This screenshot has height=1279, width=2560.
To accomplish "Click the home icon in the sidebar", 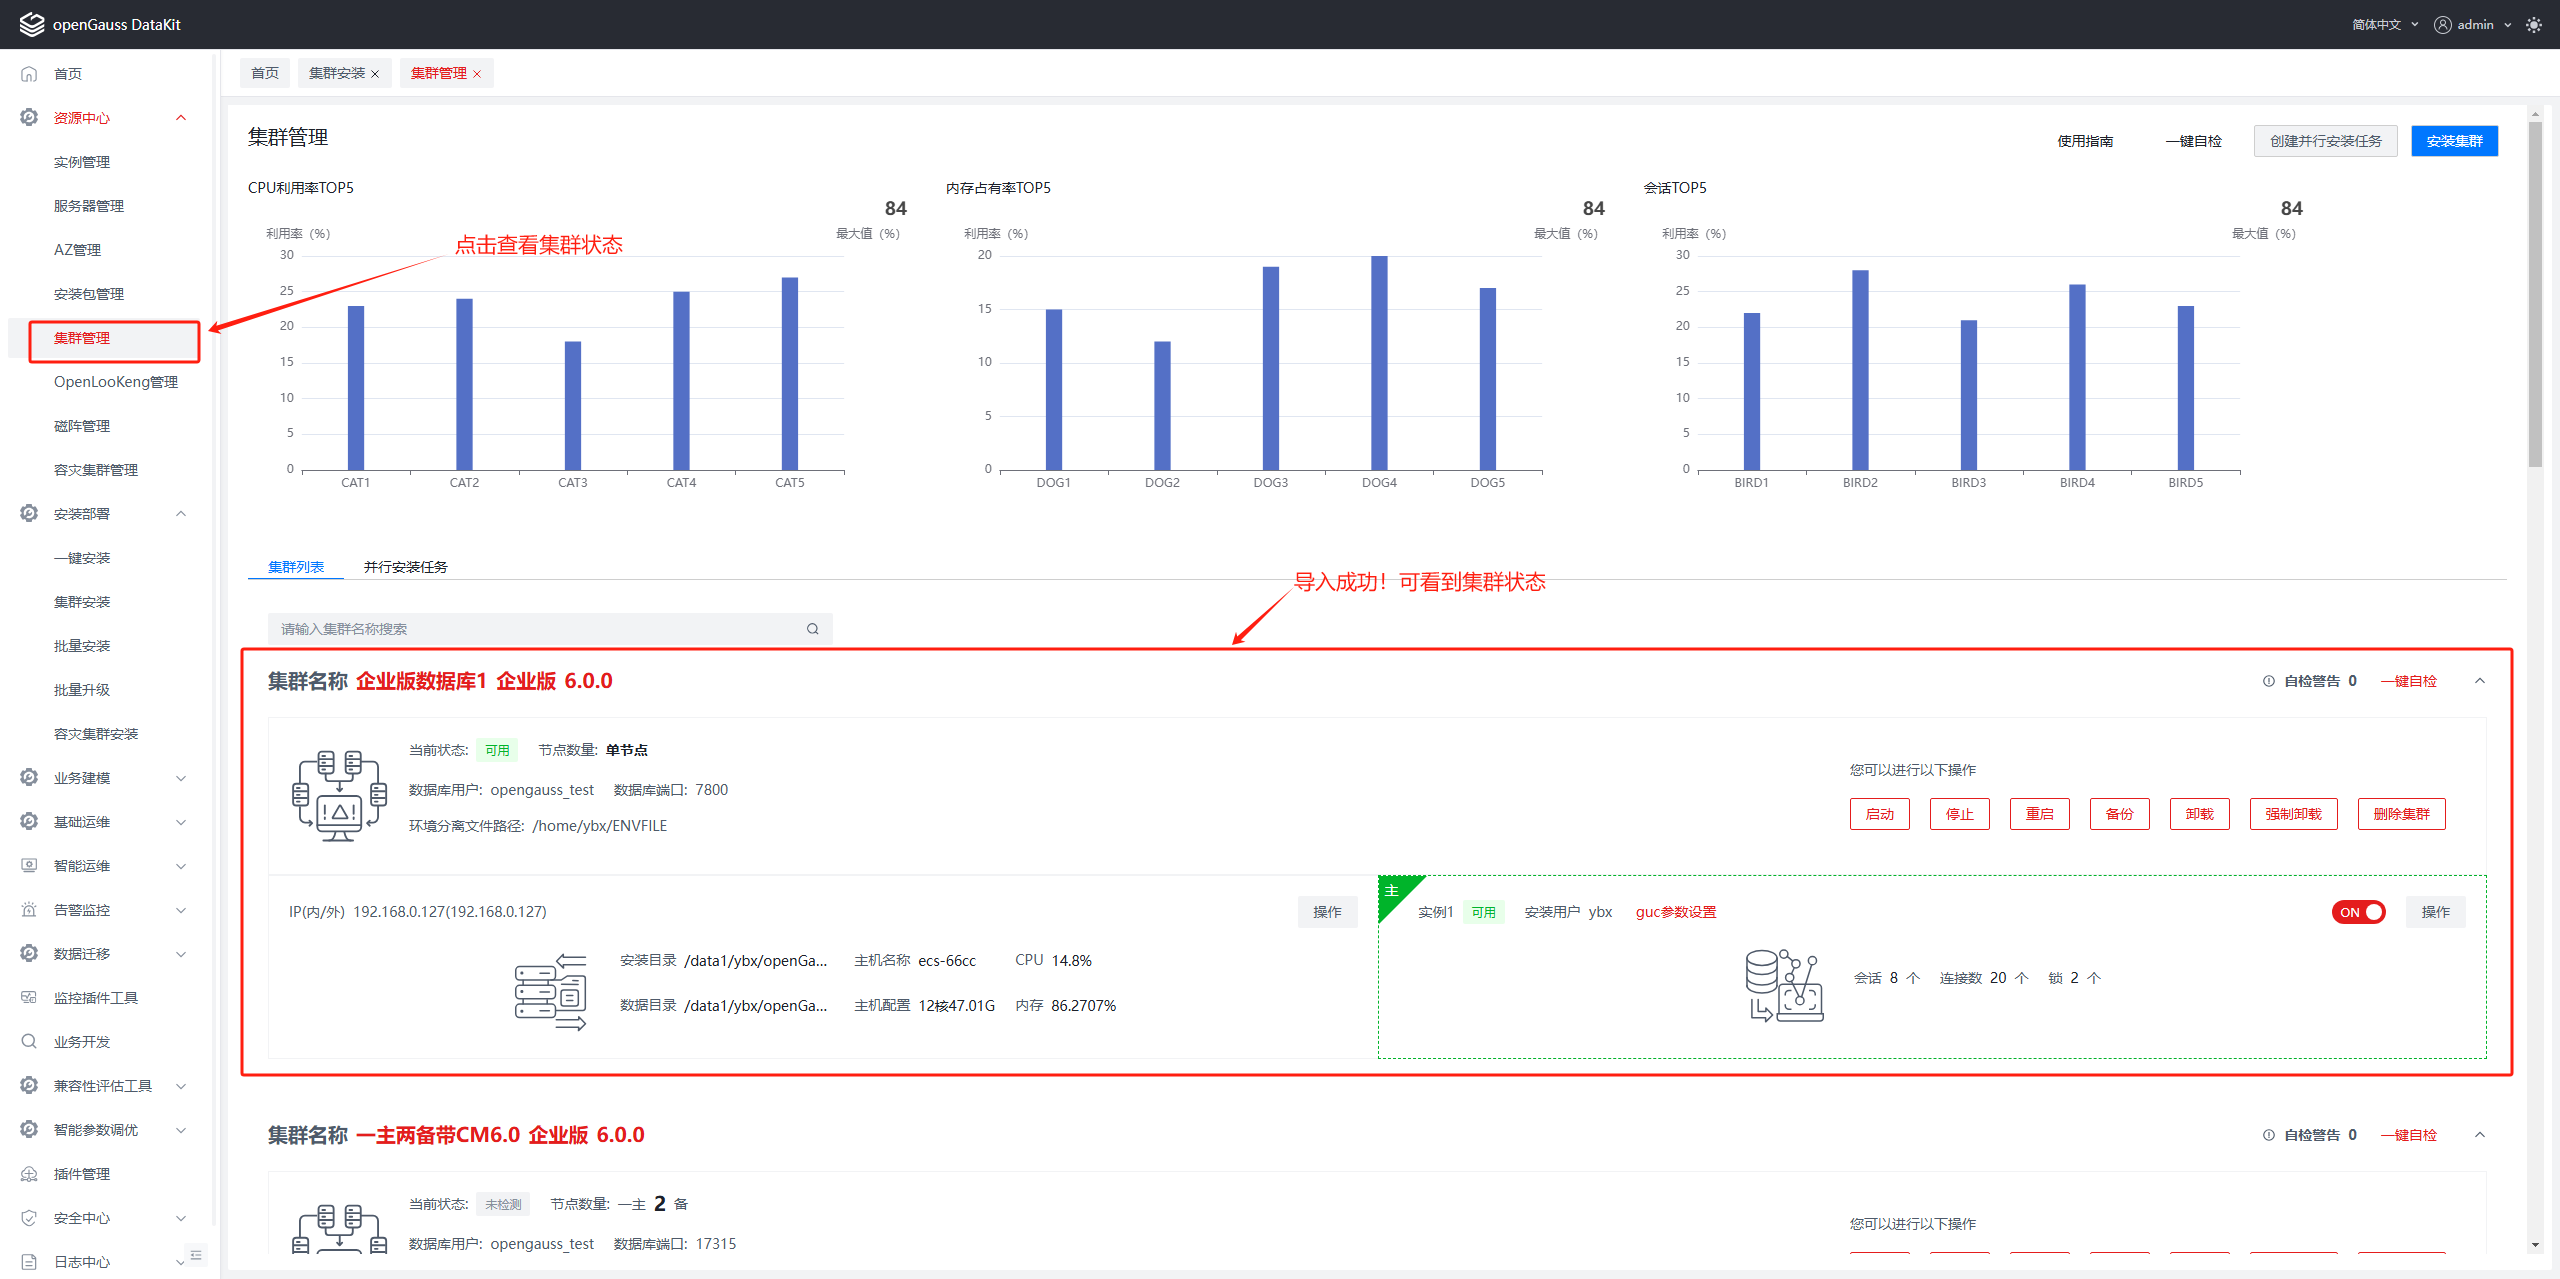I will pos(29,74).
